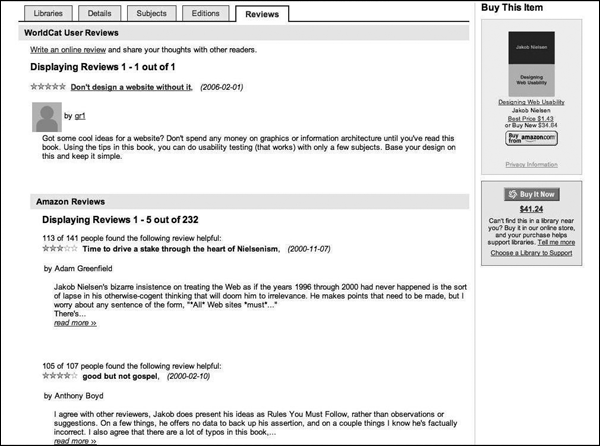This screenshot has width=600, height=446.
Task: Click stars beside 'good but not gospel' review
Action: 56,375
